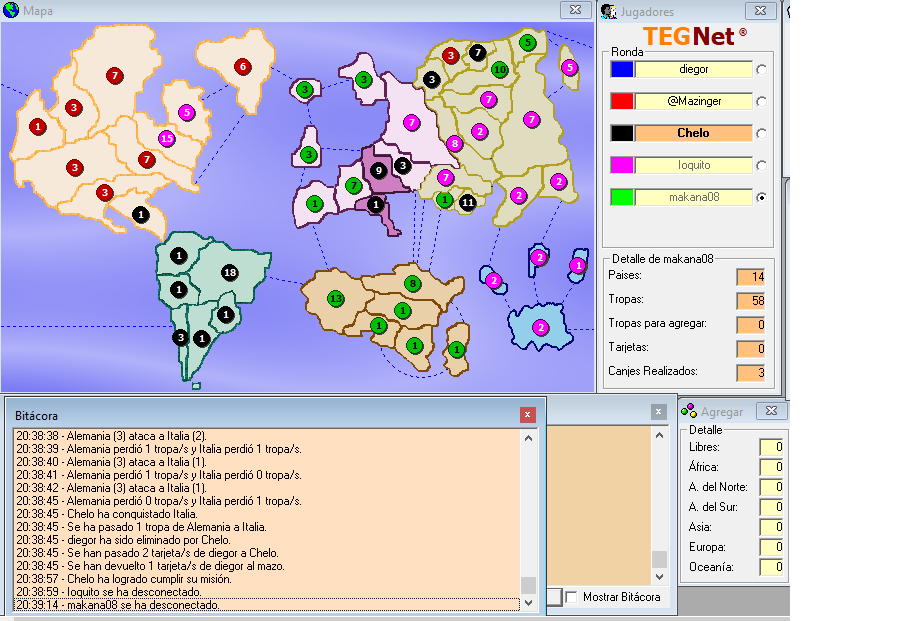Click the @Mazinger player name field
899x621 pixels.
[693, 101]
